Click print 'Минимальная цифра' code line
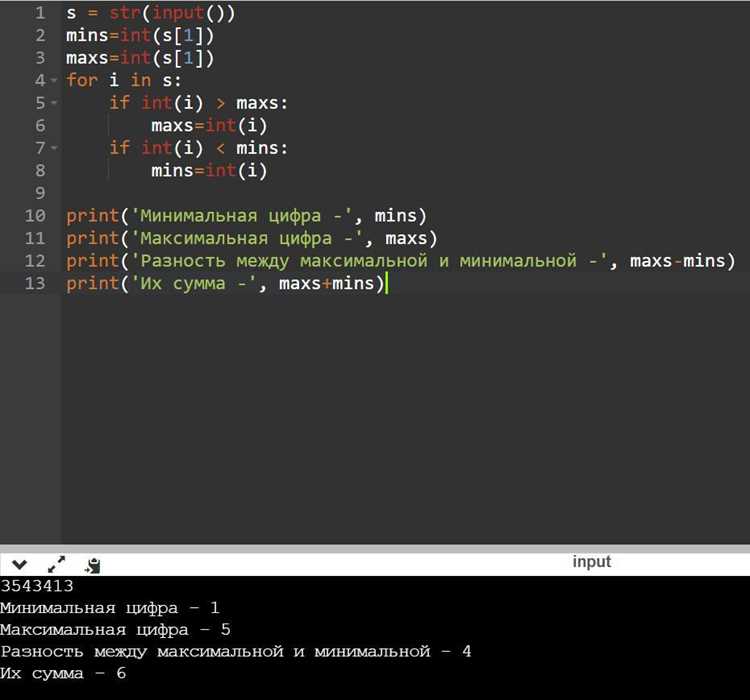Screen dimensions: 750x700 pyautogui.click(x=246, y=215)
